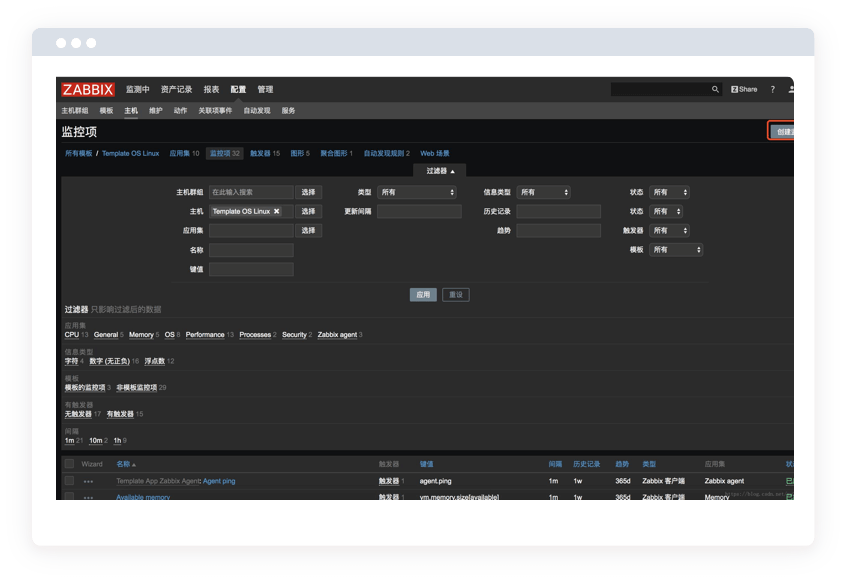Image resolution: width=846 pixels, height=580 pixels.
Task: Open the 状态 dropdown in the 历史记录 row
Action: pyautogui.click(x=666, y=211)
